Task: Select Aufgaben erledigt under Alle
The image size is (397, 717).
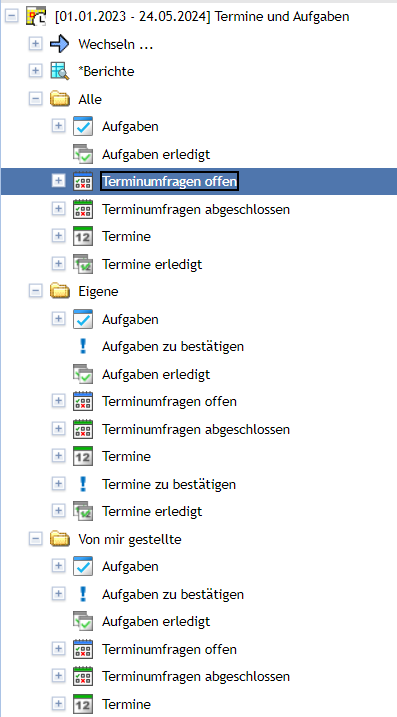Action: (x=156, y=154)
